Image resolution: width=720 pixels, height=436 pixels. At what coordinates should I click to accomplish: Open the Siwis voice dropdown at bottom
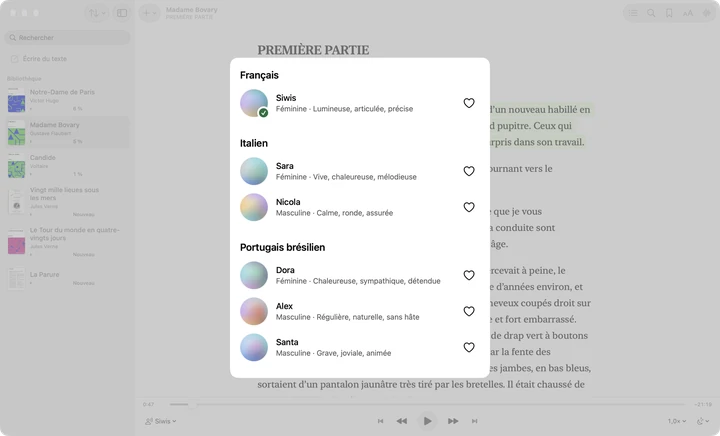[x=161, y=421]
